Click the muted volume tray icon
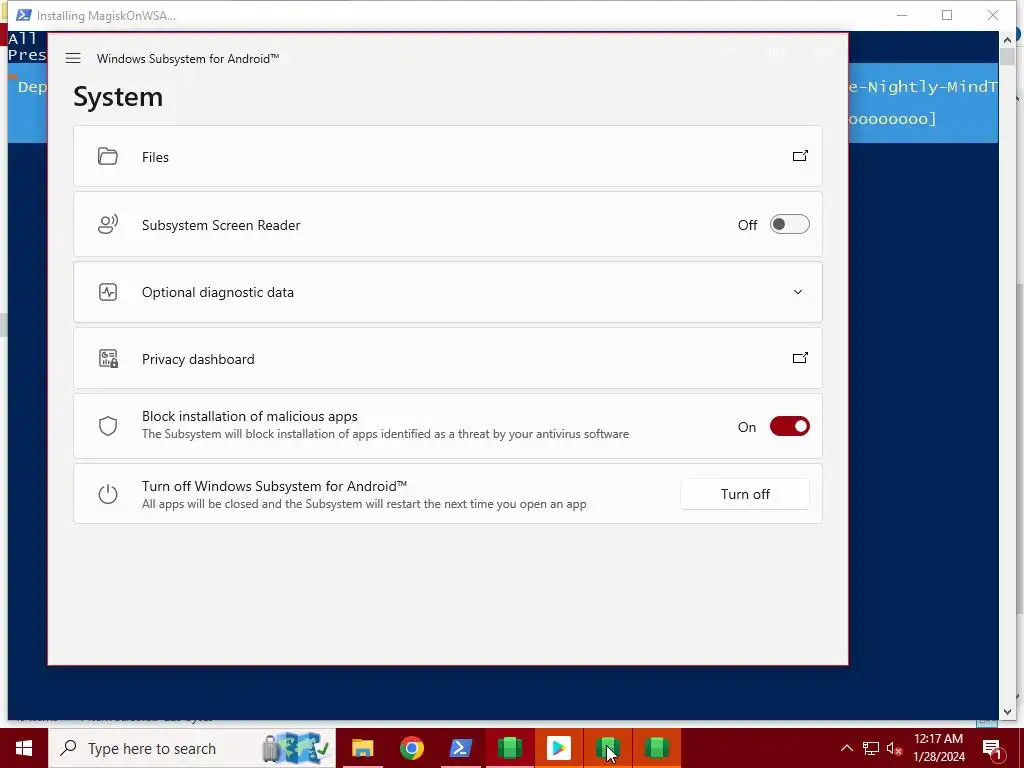 pyautogui.click(x=894, y=748)
